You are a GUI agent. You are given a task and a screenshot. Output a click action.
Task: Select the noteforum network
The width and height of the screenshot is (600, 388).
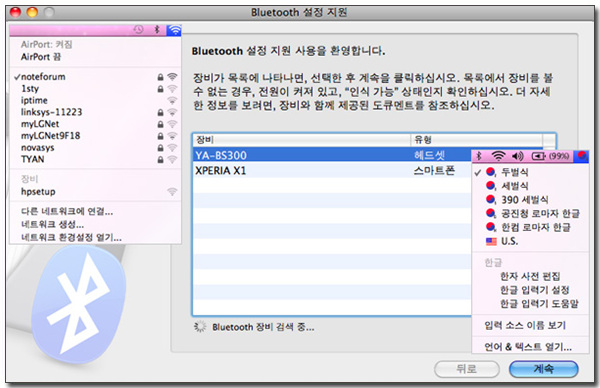pos(95,77)
